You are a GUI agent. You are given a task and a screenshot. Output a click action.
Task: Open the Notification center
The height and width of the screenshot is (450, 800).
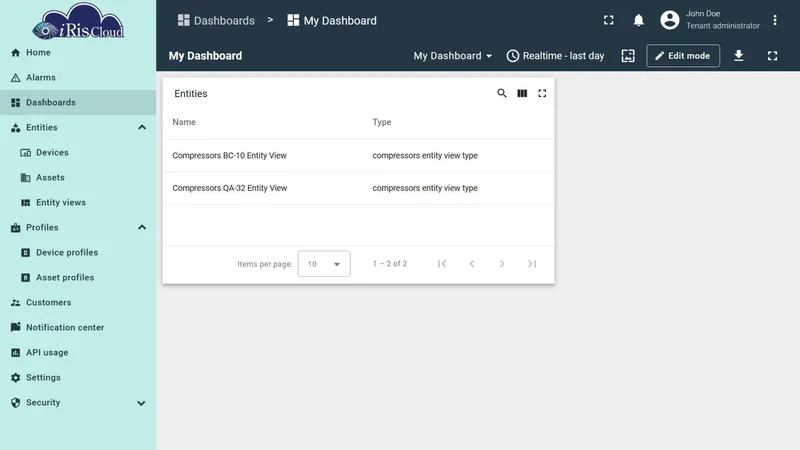click(x=78, y=328)
